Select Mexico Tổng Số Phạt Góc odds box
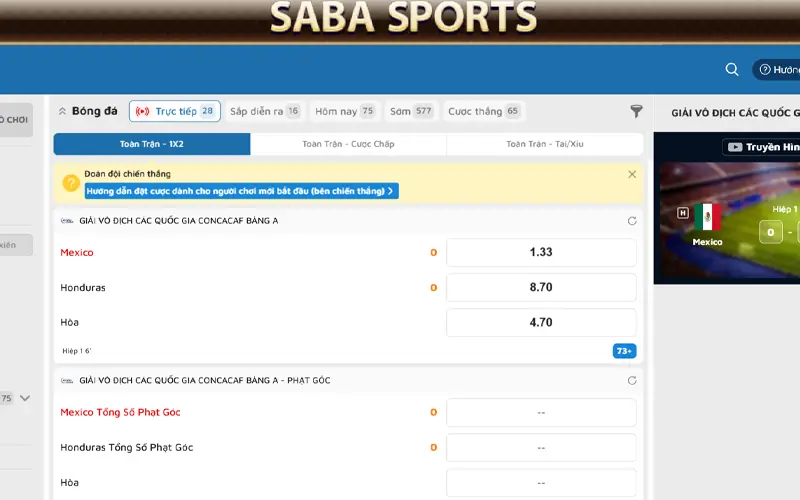The width and height of the screenshot is (800, 500). coord(541,412)
